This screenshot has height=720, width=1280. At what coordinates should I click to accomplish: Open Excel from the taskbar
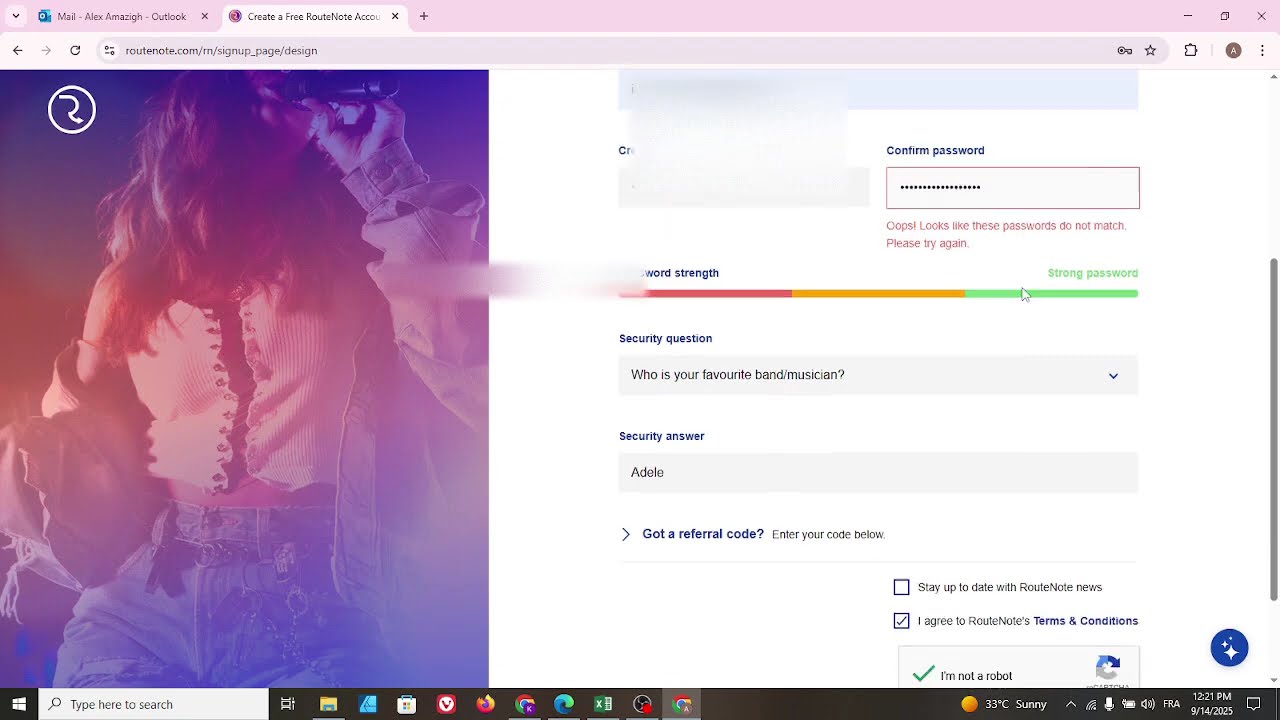(603, 704)
